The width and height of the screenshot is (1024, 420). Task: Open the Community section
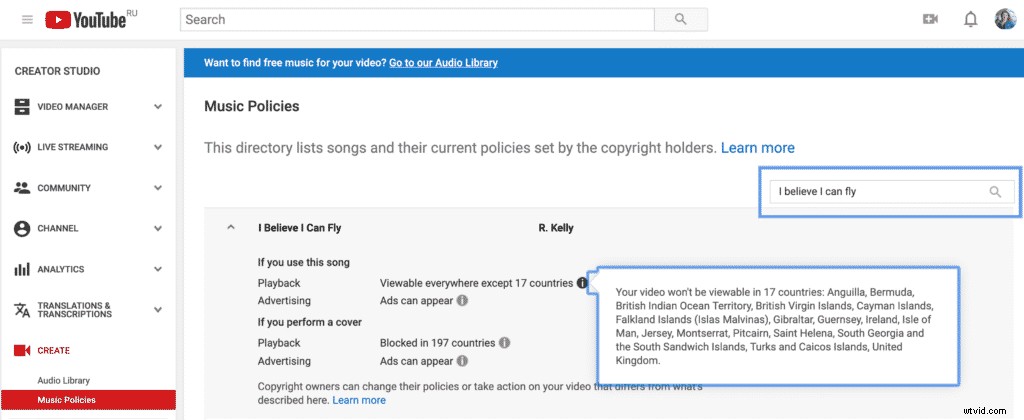pyautogui.click(x=64, y=188)
